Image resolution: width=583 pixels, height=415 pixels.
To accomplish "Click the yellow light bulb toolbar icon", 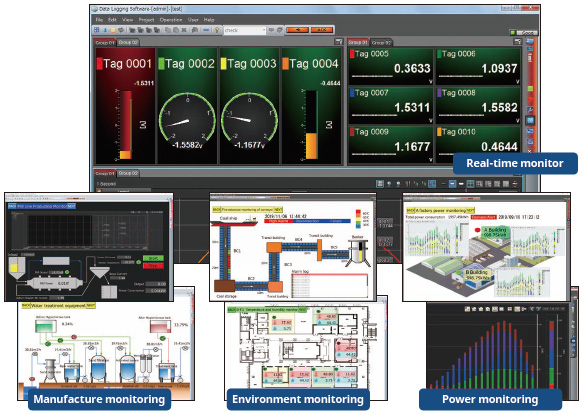I will click(217, 30).
